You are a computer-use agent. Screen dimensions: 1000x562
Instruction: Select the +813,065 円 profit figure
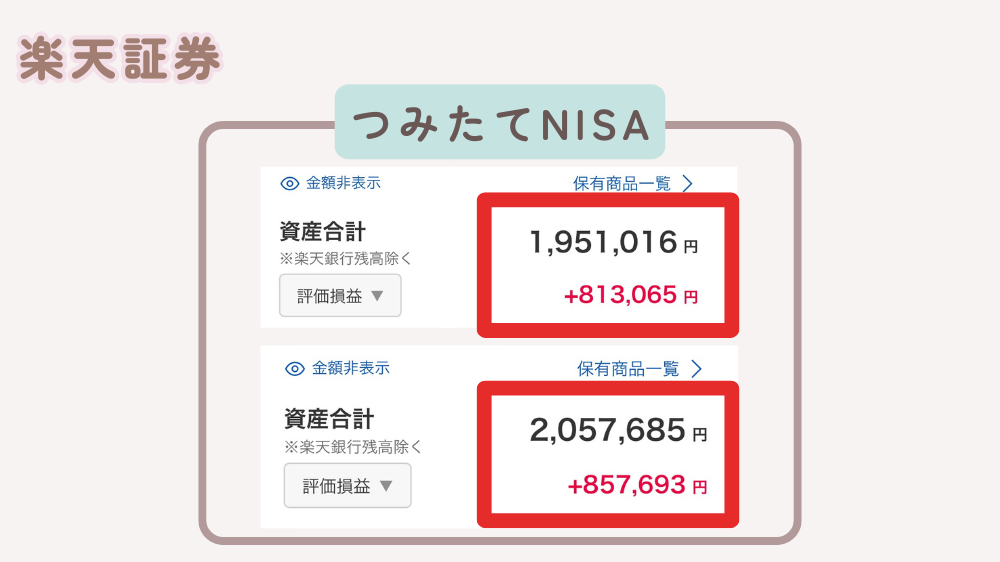[631, 295]
